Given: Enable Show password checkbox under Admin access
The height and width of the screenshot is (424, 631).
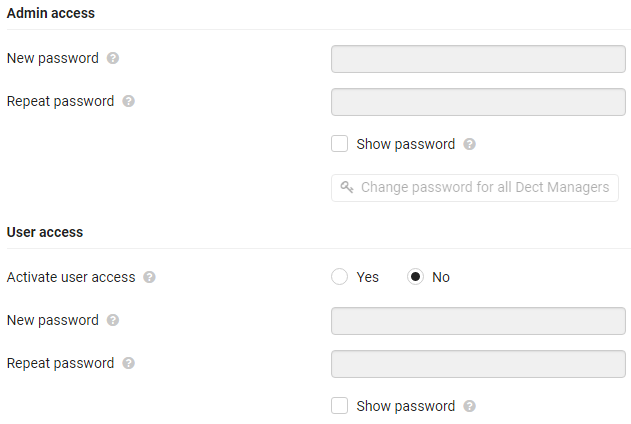Looking at the screenshot, I should tap(340, 144).
